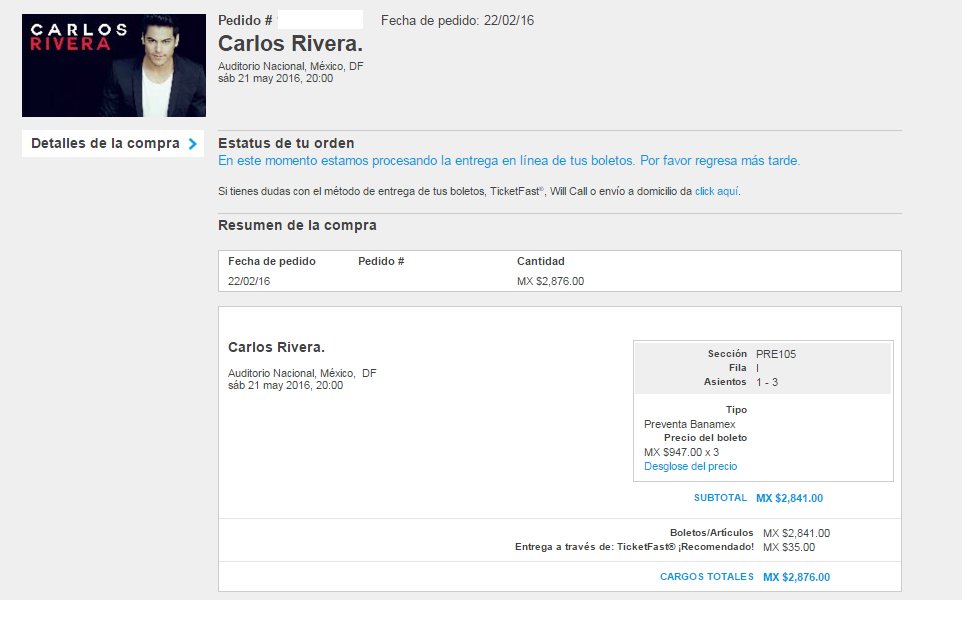
Task: Click the 'Pedido #' label in header
Action: (245, 20)
